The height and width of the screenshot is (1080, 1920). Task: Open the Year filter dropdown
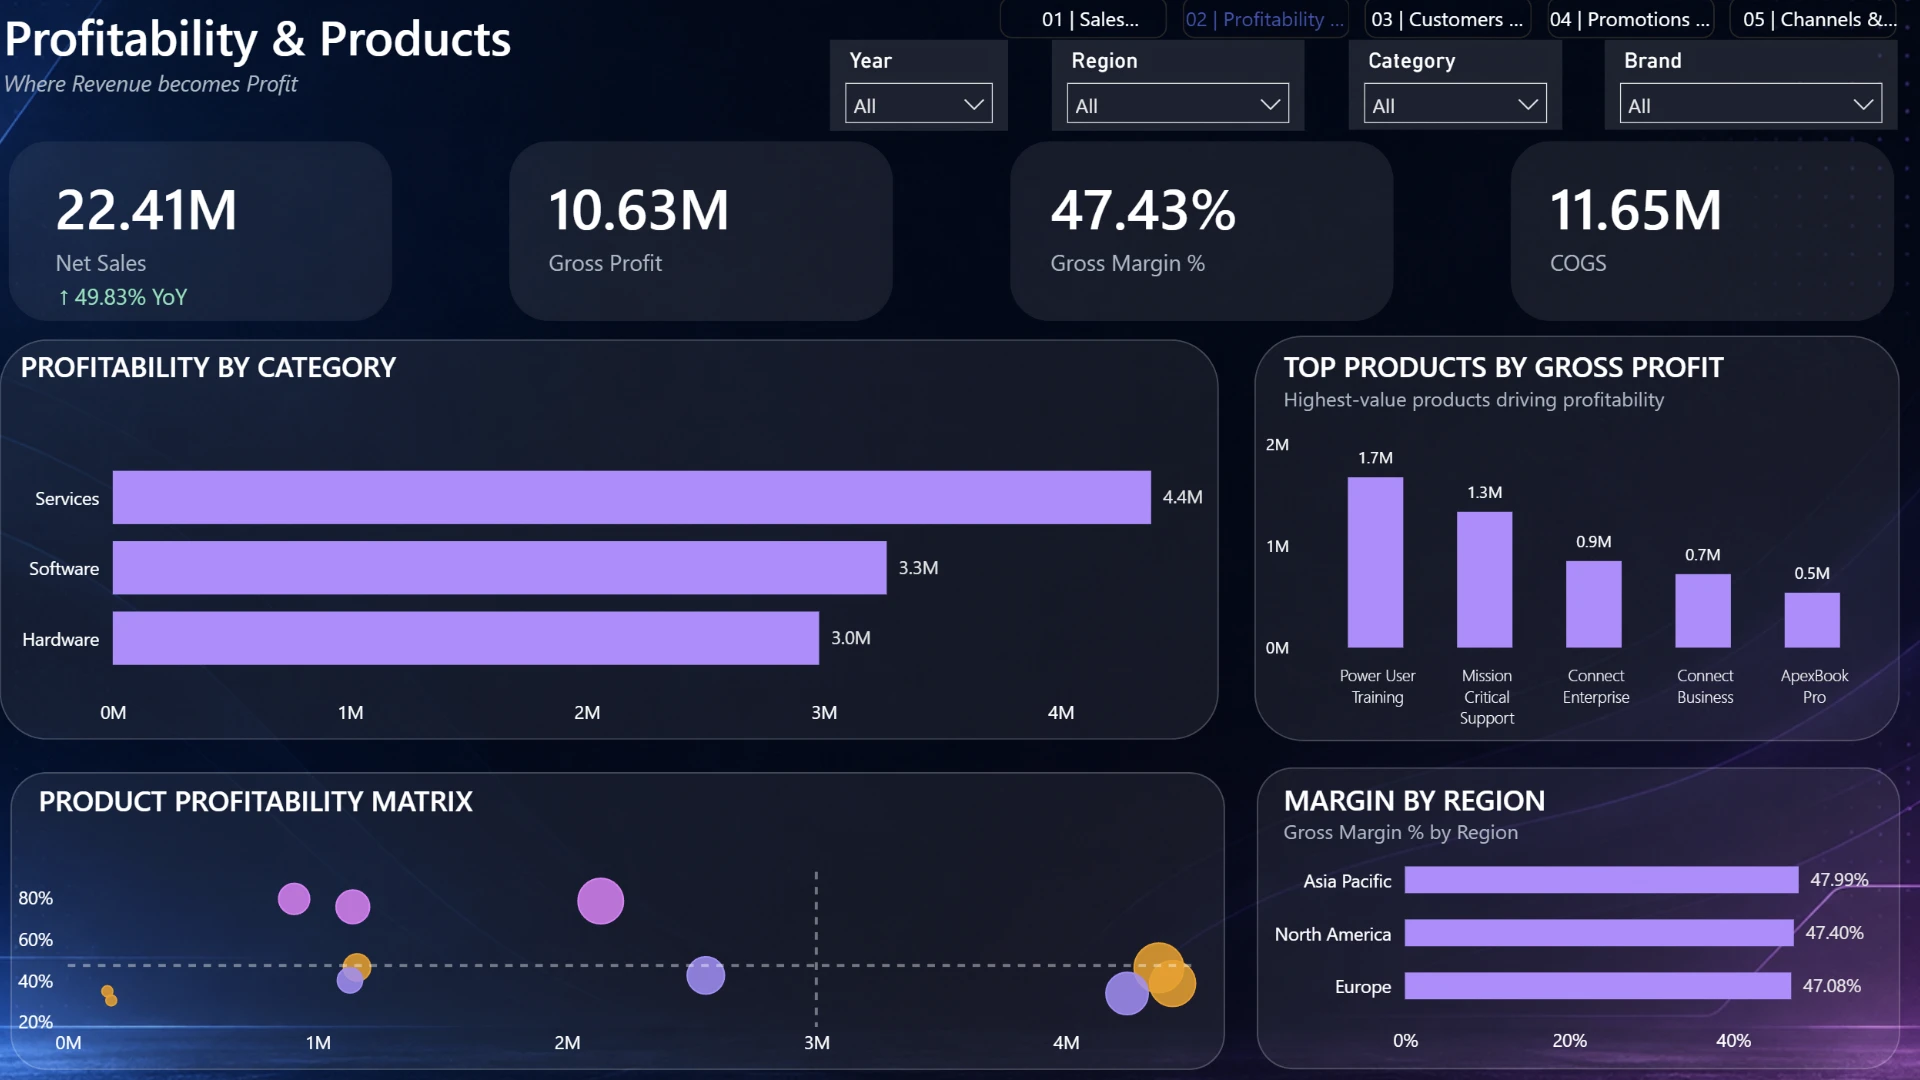point(919,104)
